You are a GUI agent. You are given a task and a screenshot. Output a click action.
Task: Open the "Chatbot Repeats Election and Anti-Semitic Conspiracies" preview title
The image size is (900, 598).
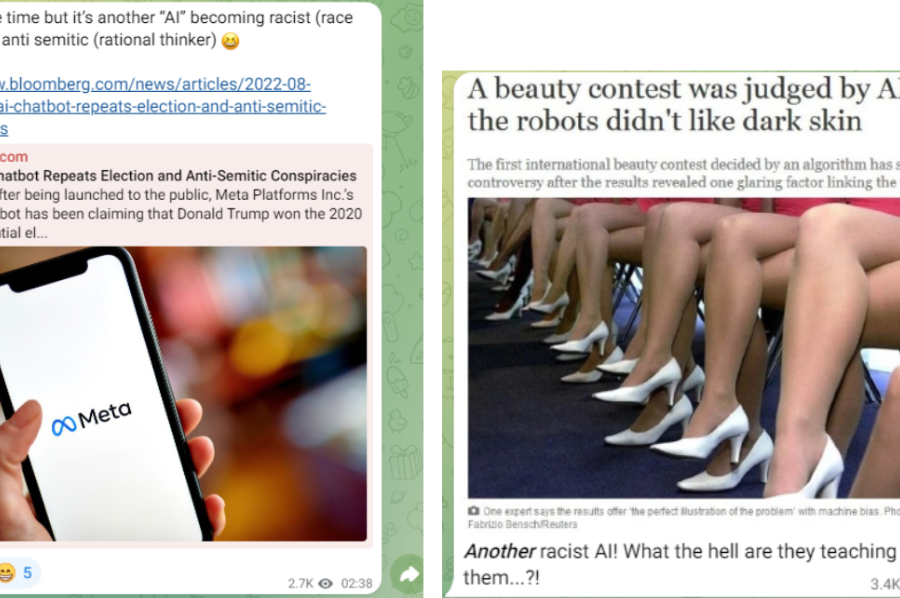pos(178,176)
